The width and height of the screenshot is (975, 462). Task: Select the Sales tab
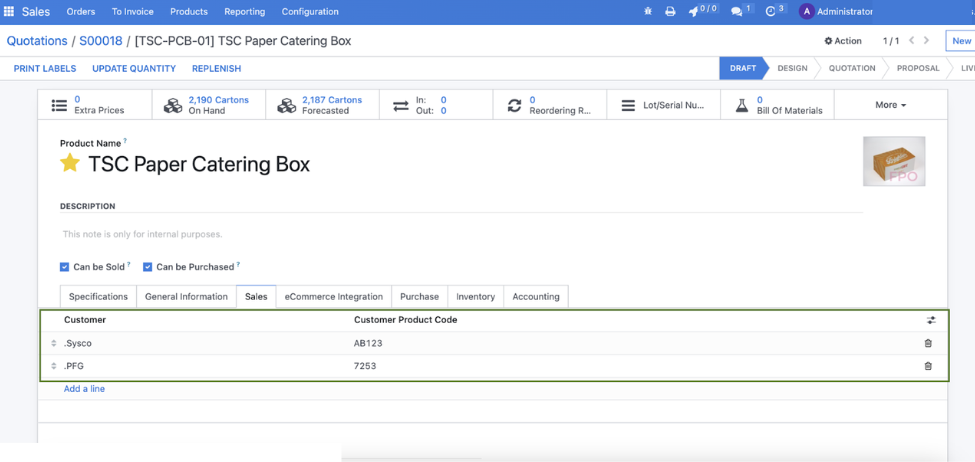coord(256,297)
